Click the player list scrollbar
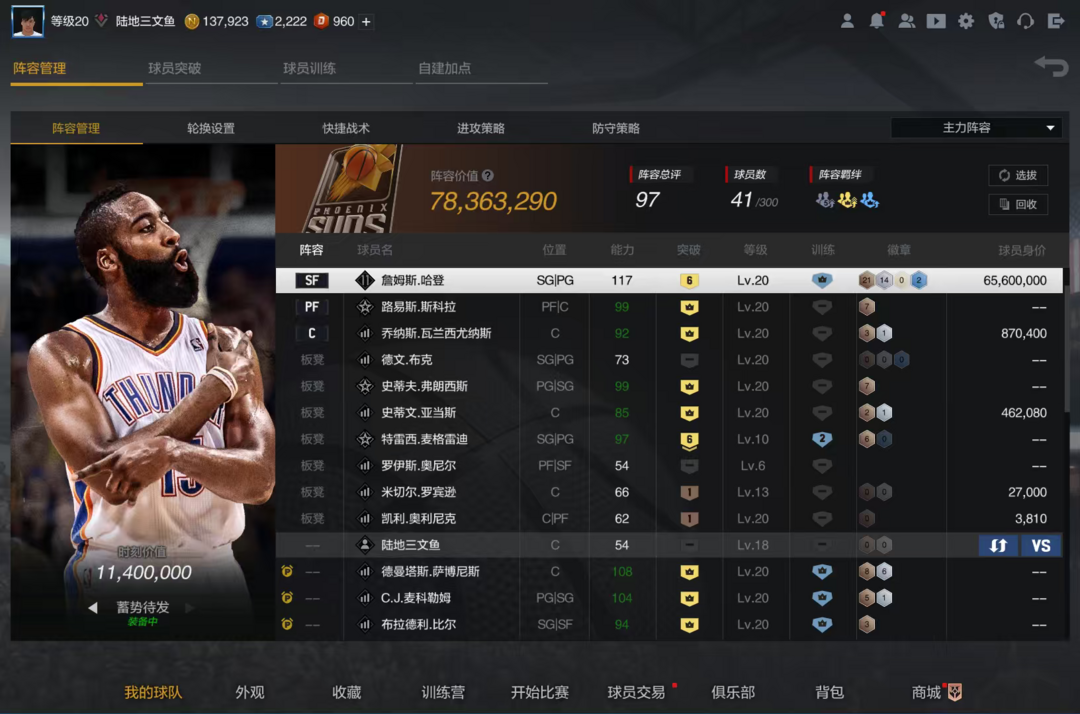This screenshot has width=1080, height=714. 1066,351
